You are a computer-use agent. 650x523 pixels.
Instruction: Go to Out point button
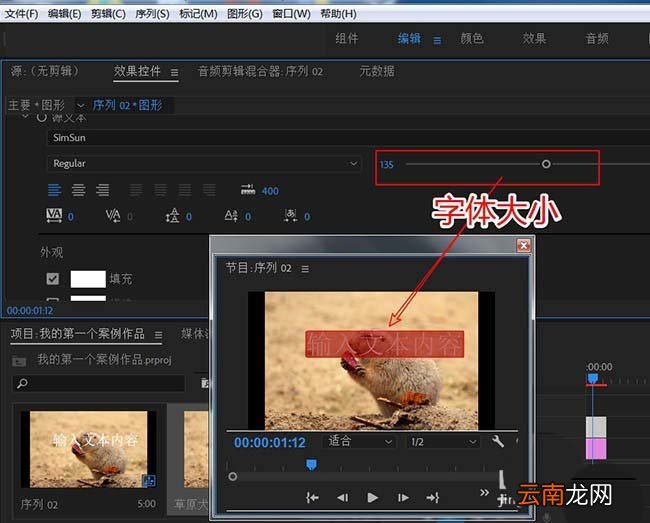pos(433,497)
